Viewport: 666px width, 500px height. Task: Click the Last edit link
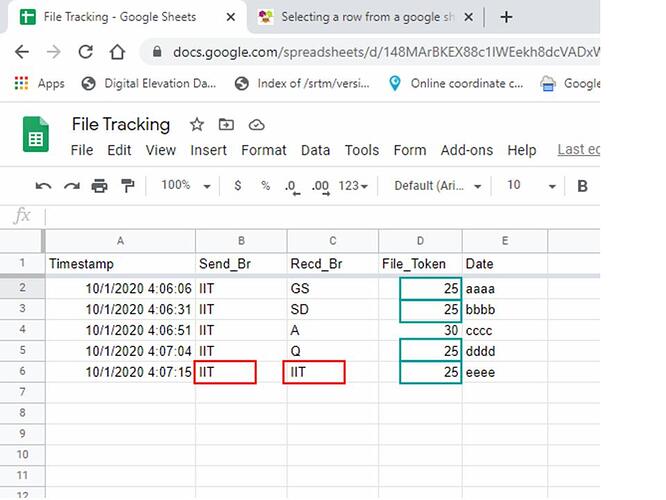[x=578, y=149]
